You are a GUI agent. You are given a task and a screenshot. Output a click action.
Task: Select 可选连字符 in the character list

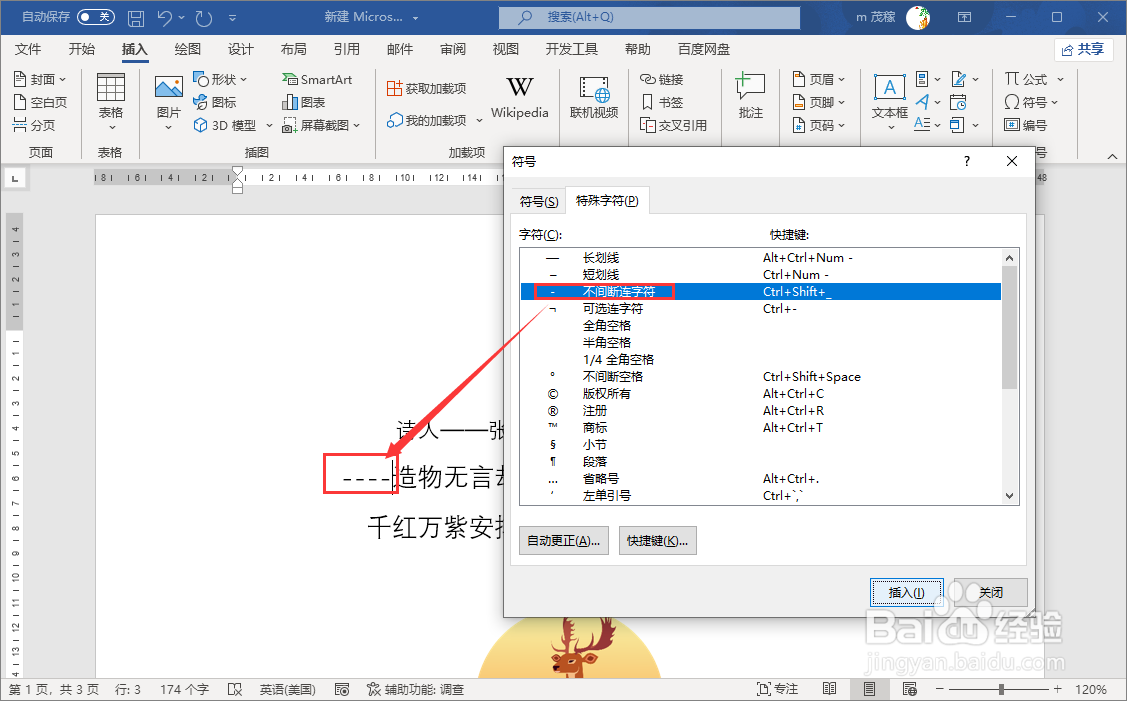tap(760, 308)
